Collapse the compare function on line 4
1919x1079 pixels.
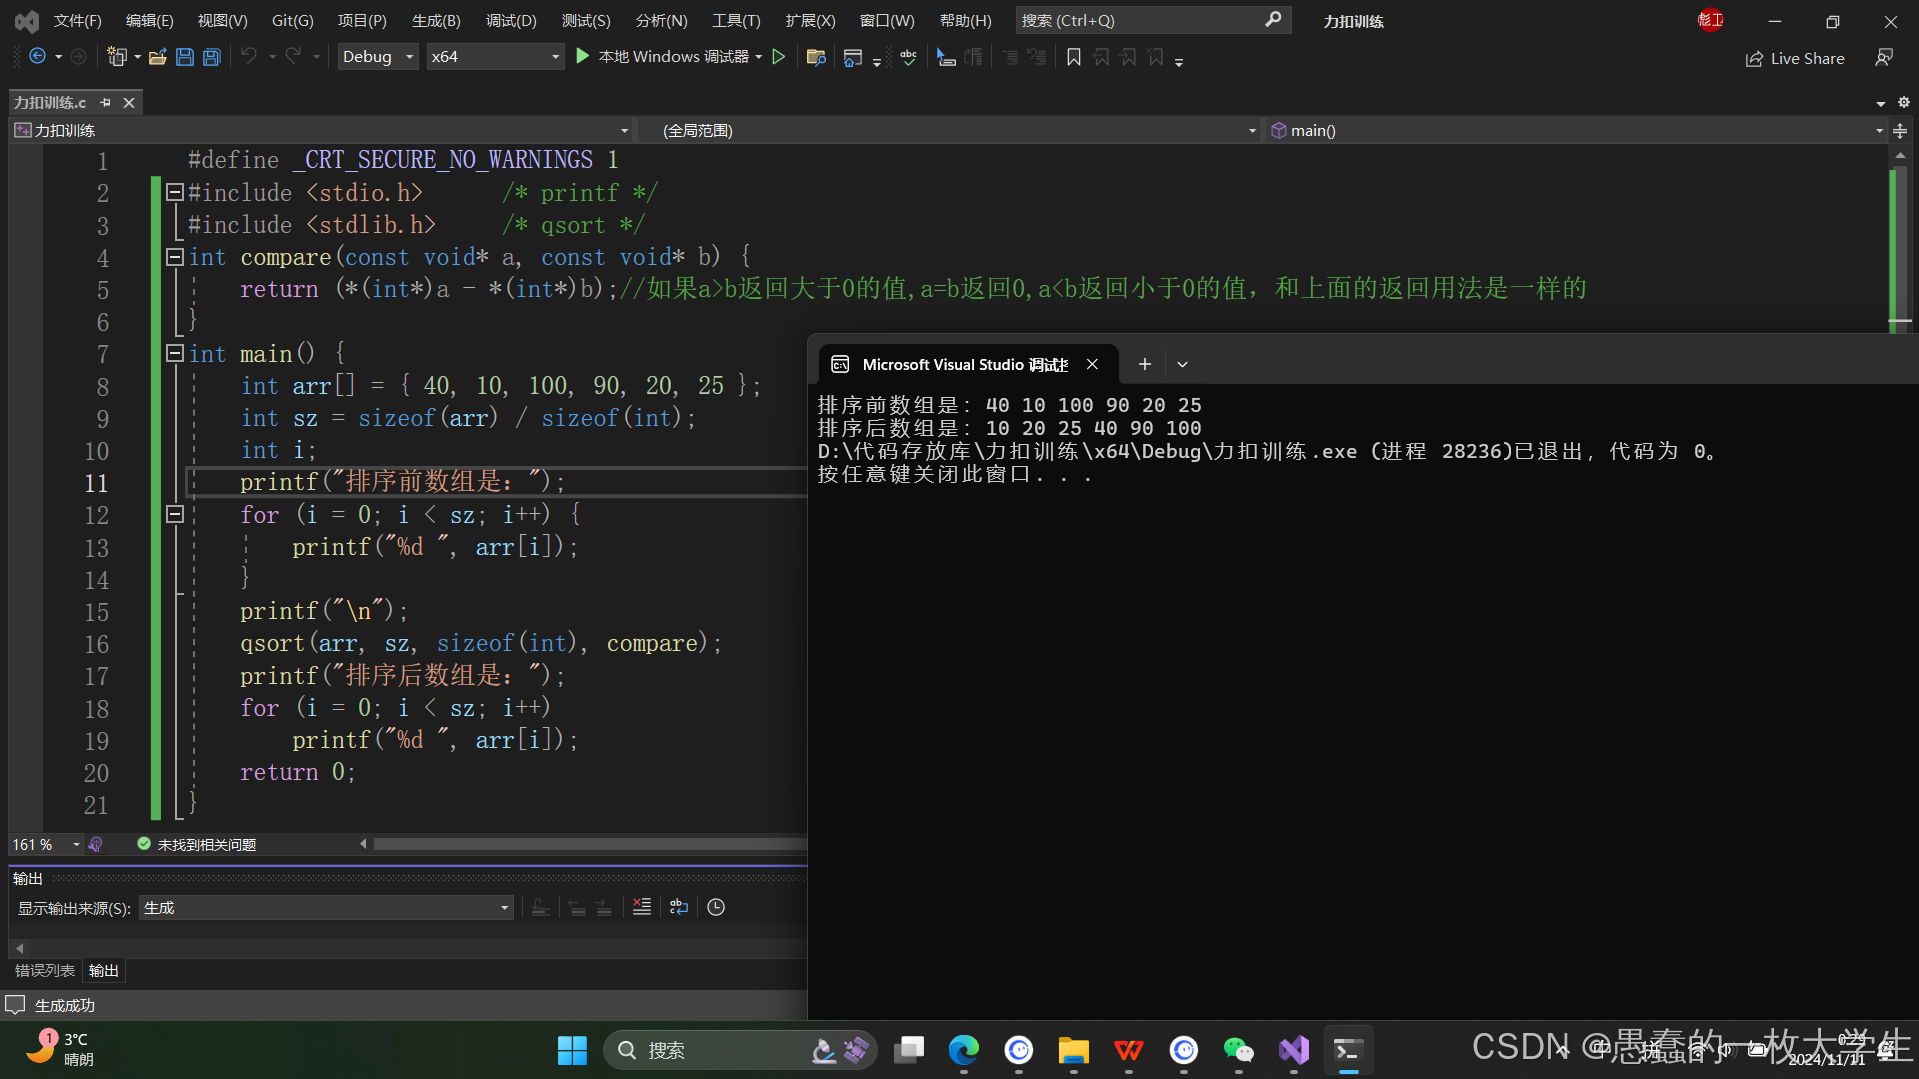pyautogui.click(x=174, y=257)
